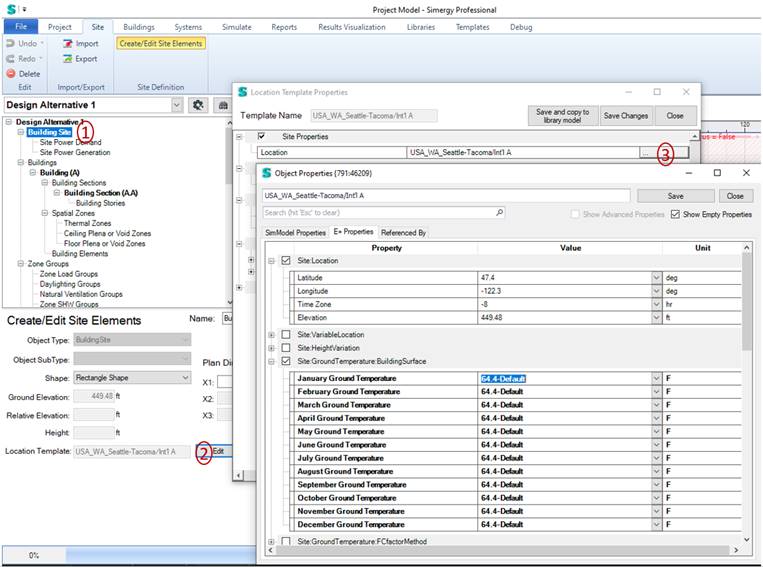Toggle Show Advanced Properties checkbox

point(575,214)
